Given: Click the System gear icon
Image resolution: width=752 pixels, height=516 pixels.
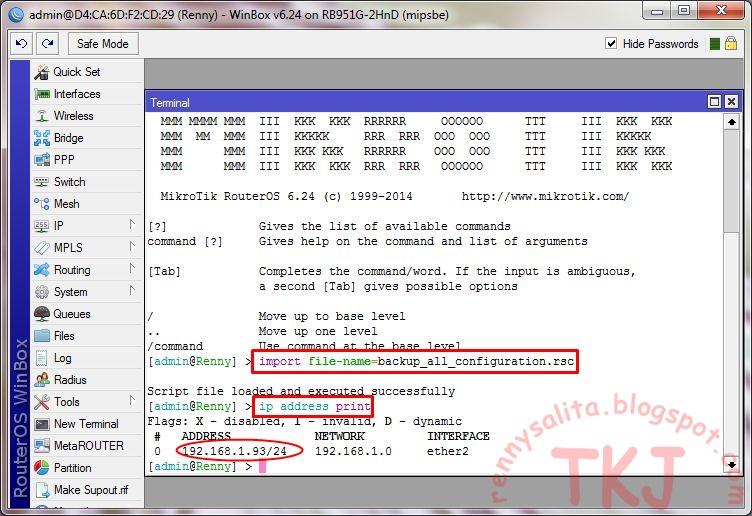Looking at the screenshot, I should click(42, 292).
